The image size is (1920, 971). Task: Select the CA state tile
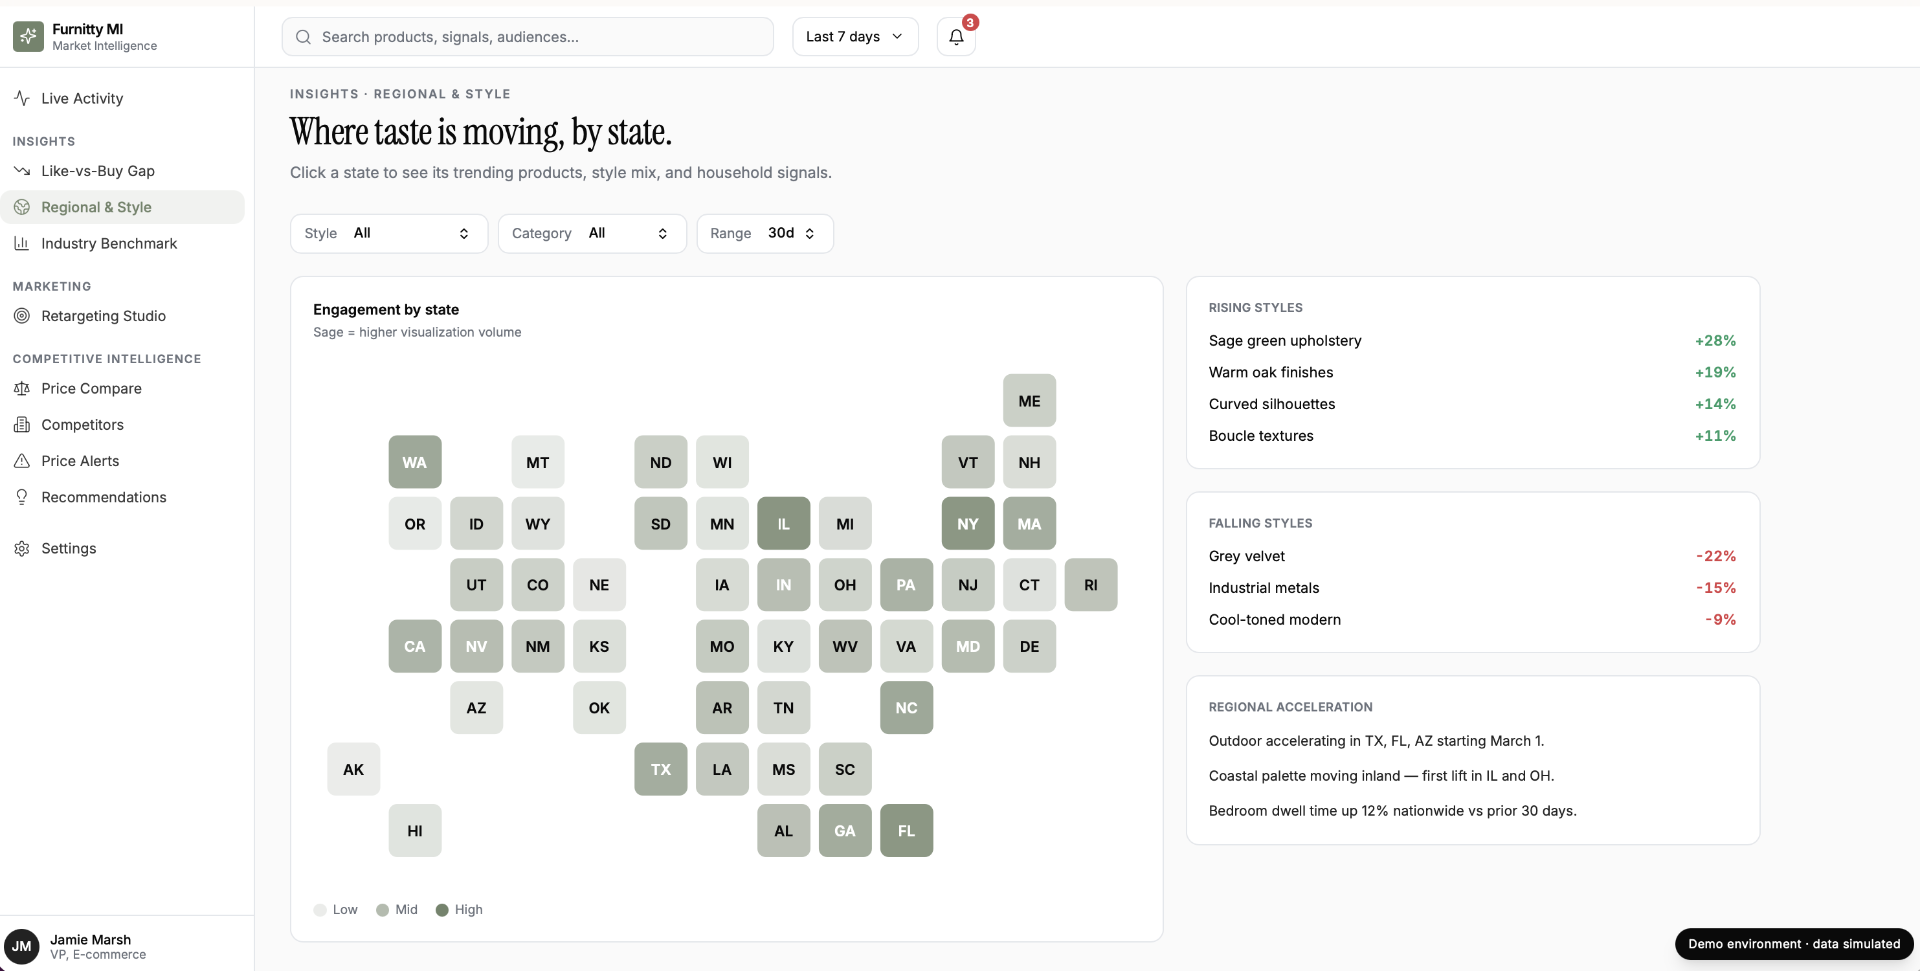[x=415, y=646]
